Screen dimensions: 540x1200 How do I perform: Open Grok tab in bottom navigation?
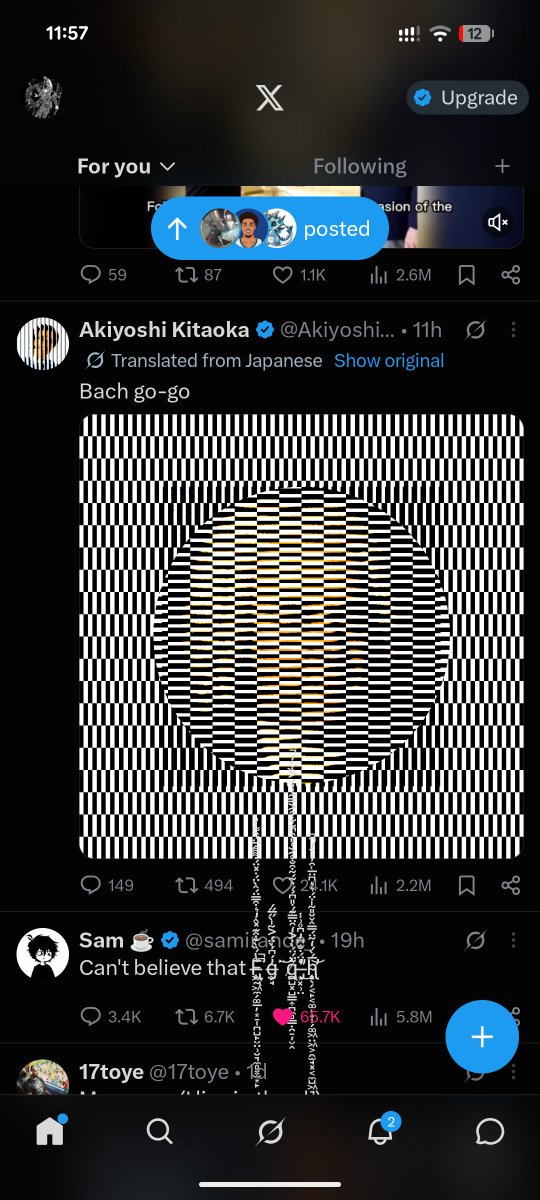[269, 1131]
